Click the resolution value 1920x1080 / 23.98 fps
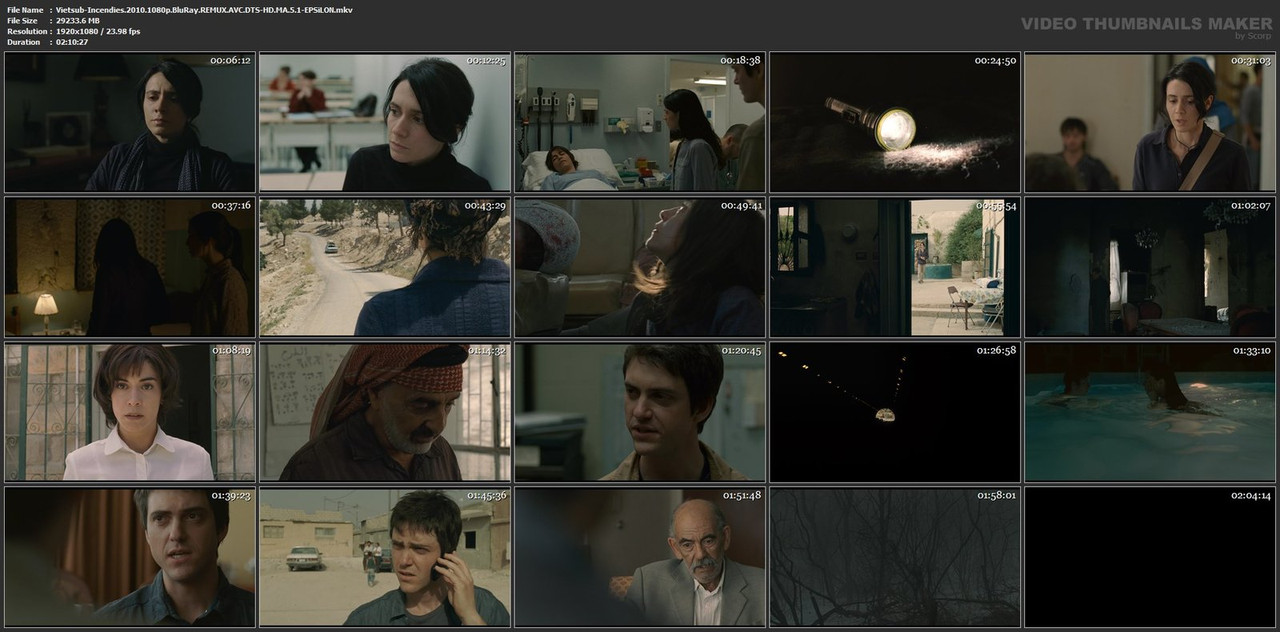The width and height of the screenshot is (1280, 632). [x=98, y=31]
